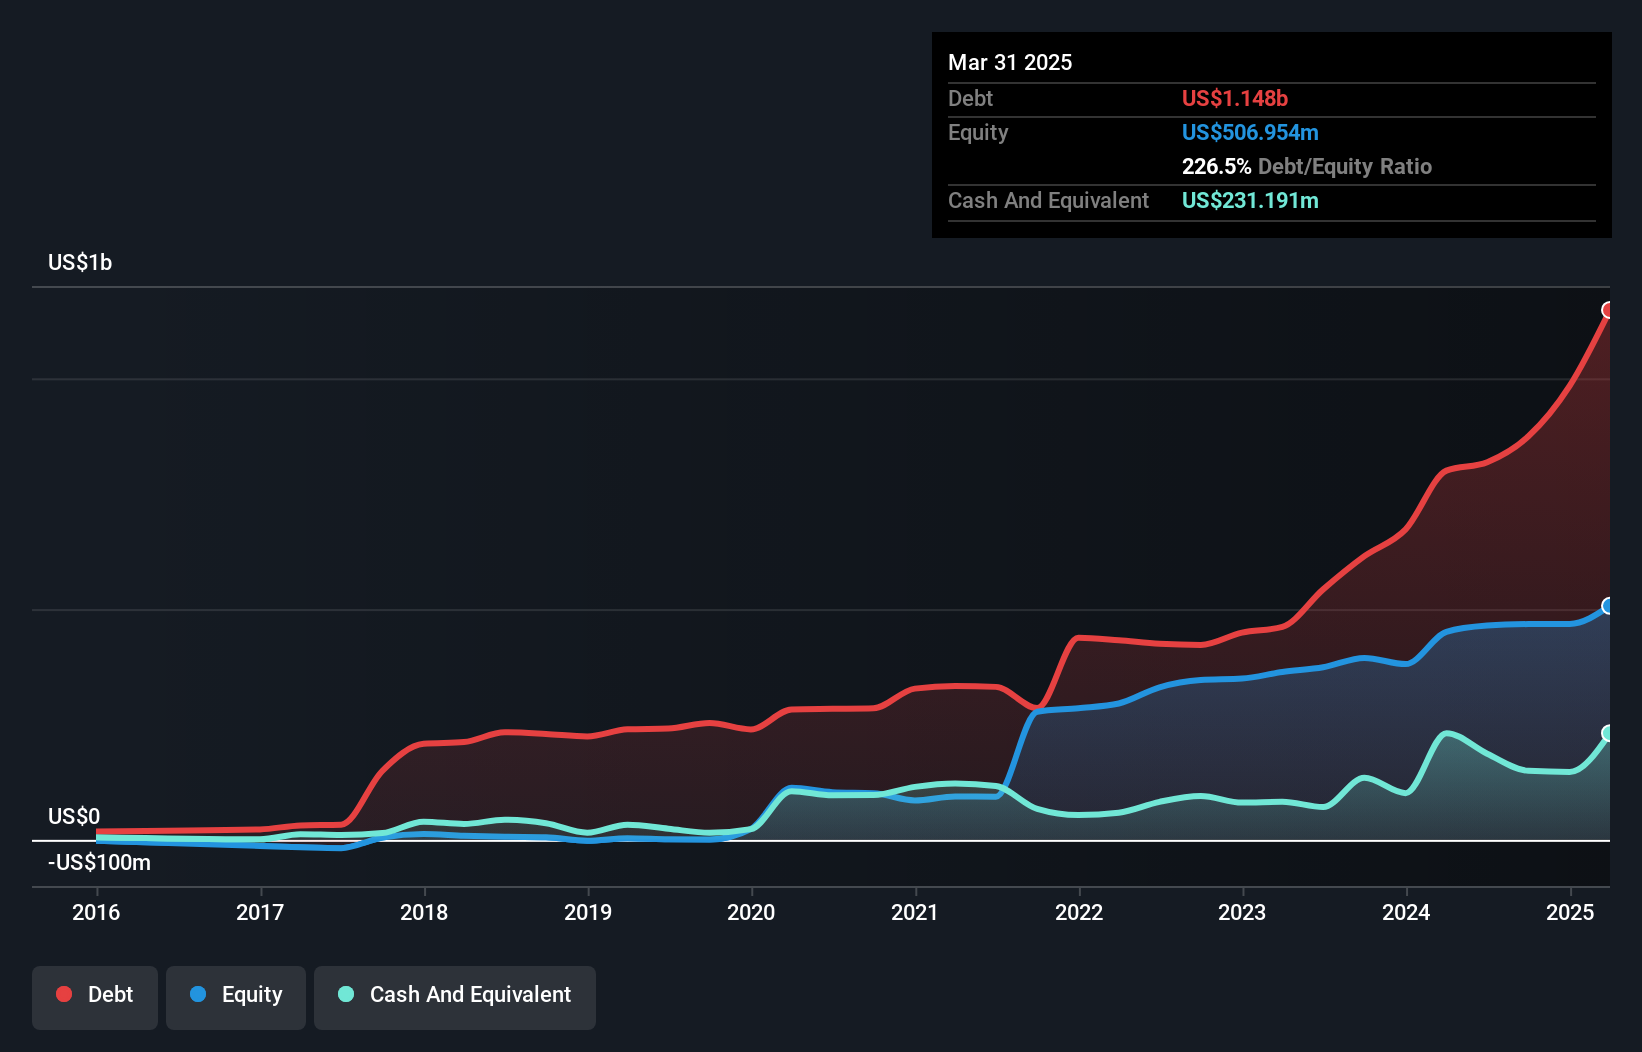The width and height of the screenshot is (1642, 1052).
Task: Click the US$231.191m cash value in tooltip
Action: [1250, 200]
